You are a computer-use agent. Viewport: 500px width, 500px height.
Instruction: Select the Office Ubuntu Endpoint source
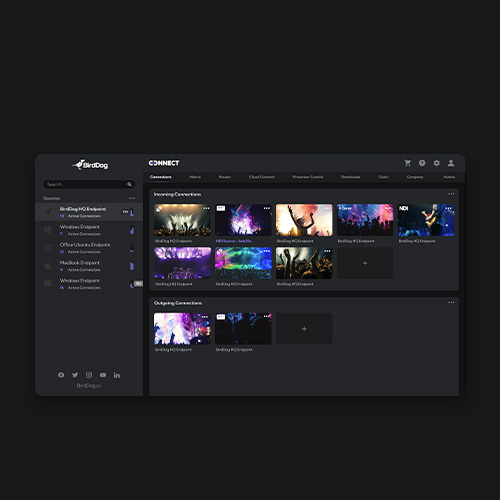[89, 248]
